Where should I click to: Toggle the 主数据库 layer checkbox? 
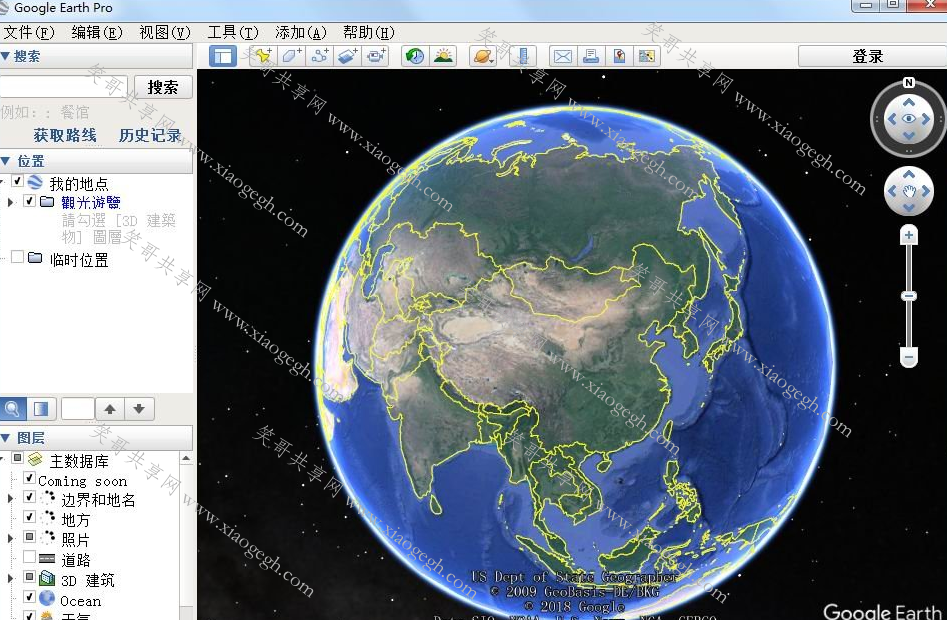[x=18, y=458]
